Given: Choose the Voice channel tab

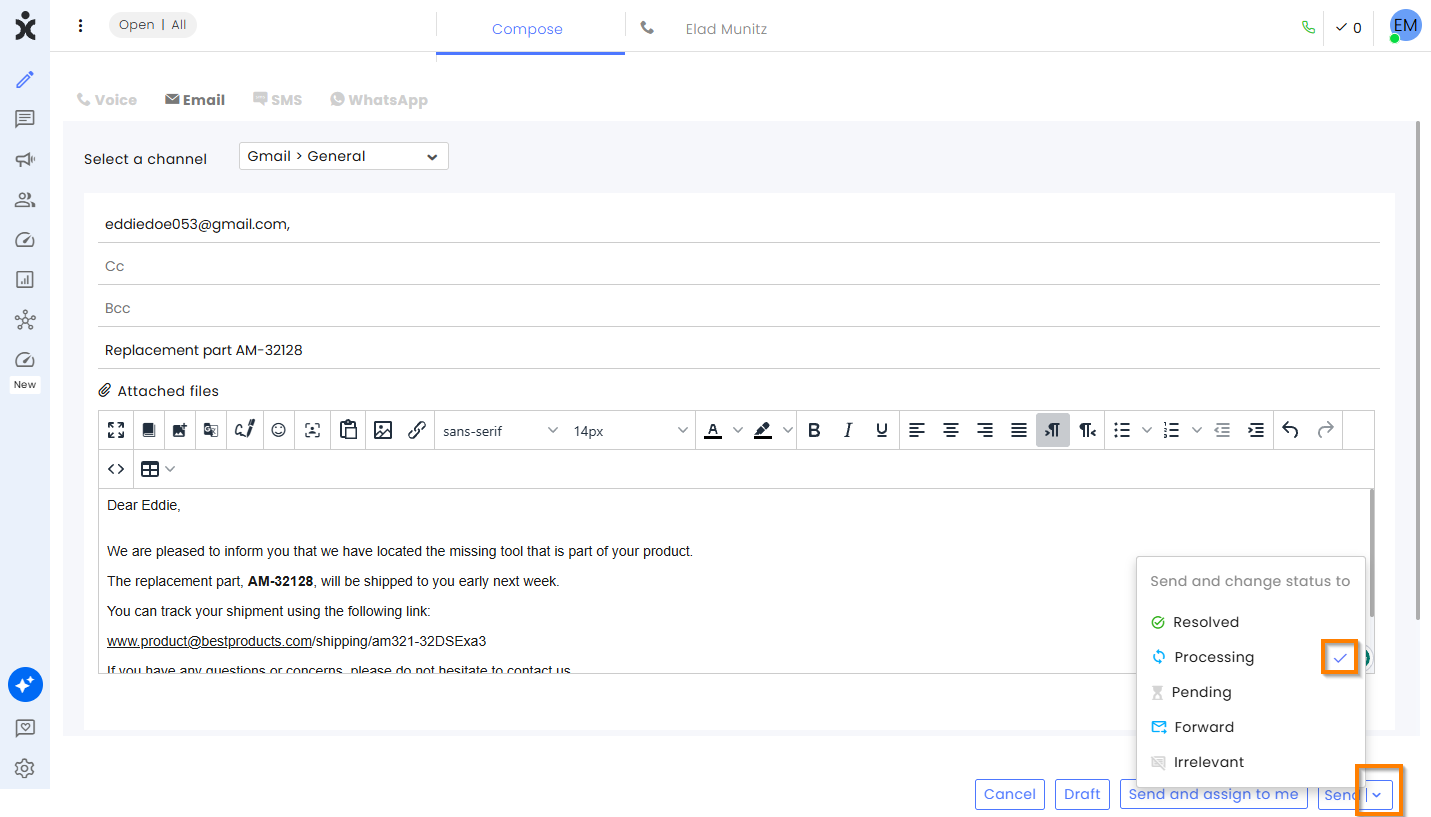Looking at the screenshot, I should pos(107,100).
